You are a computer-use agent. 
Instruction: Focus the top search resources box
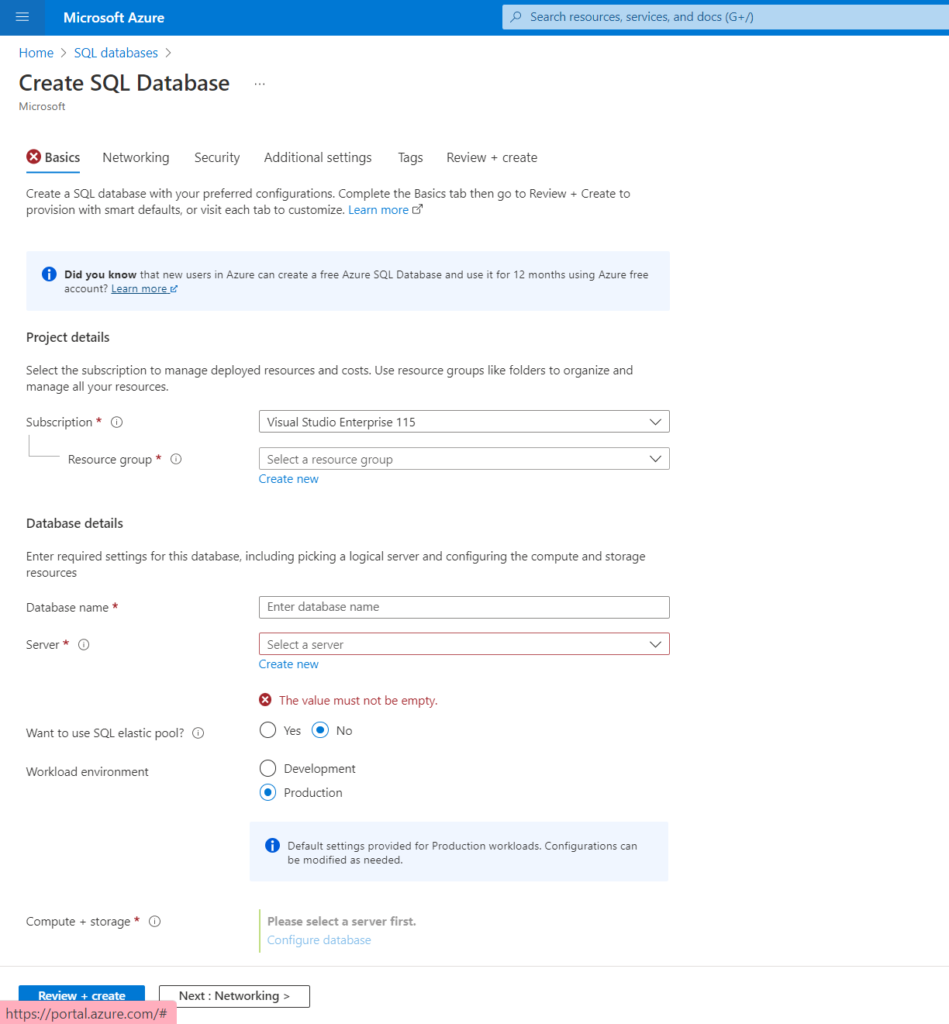pyautogui.click(x=725, y=17)
